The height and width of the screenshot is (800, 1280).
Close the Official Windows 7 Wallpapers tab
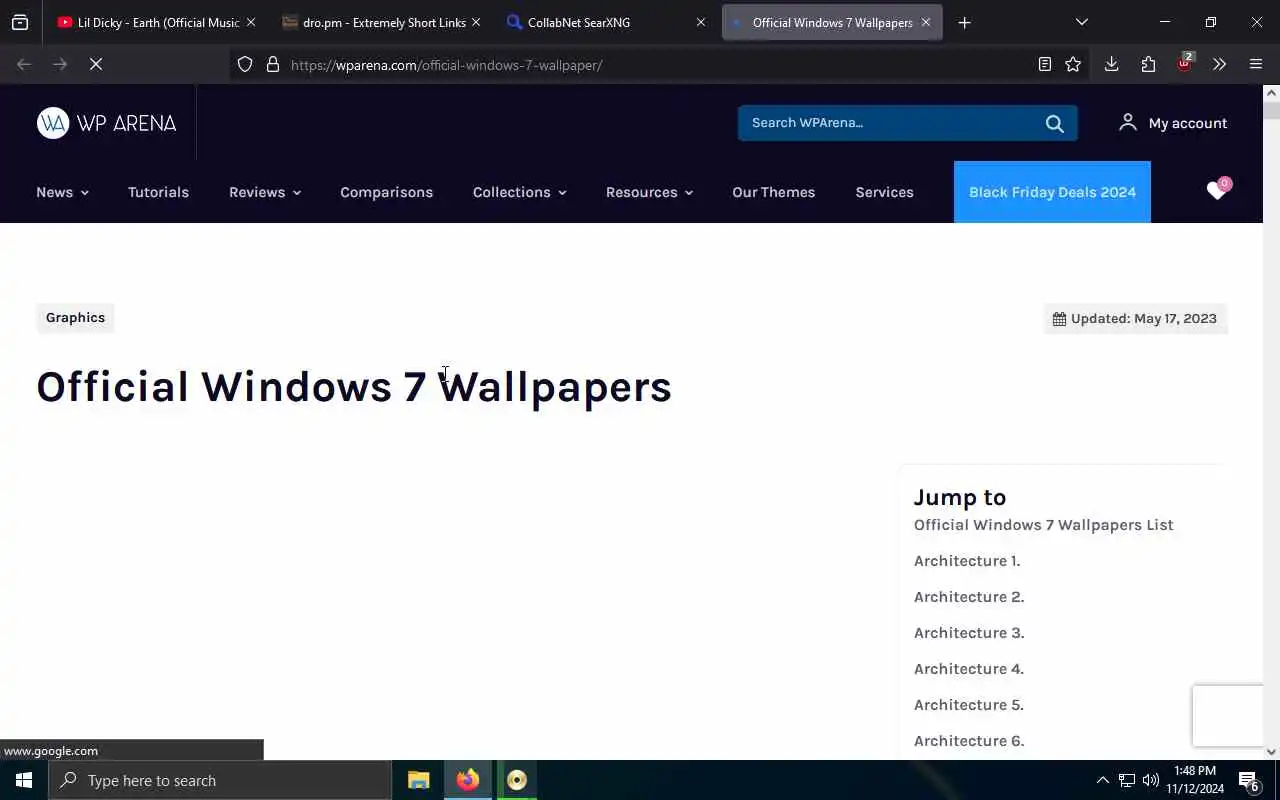point(926,22)
